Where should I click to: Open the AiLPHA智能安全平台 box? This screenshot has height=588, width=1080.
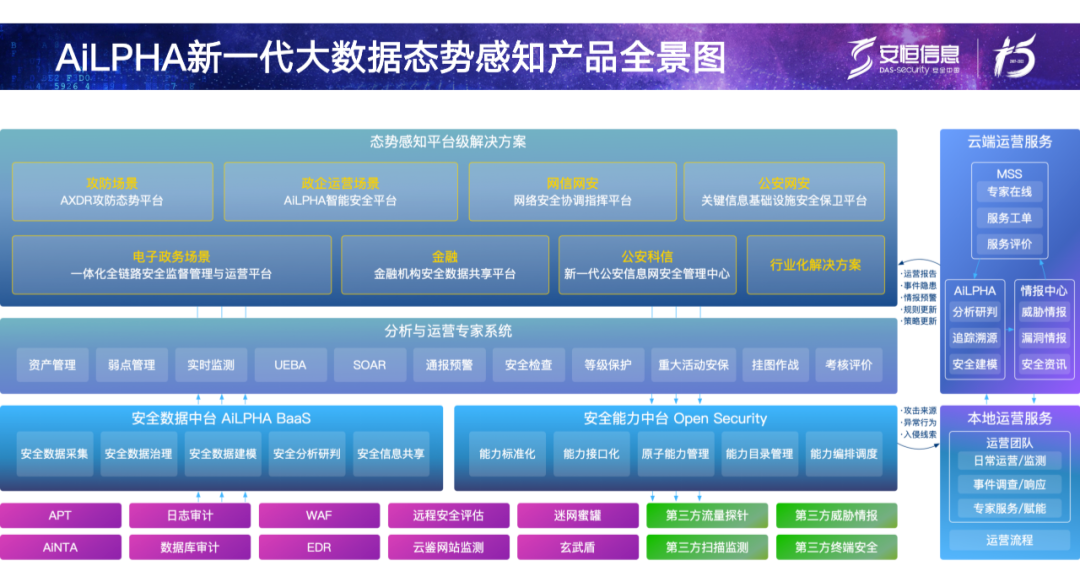(x=340, y=192)
